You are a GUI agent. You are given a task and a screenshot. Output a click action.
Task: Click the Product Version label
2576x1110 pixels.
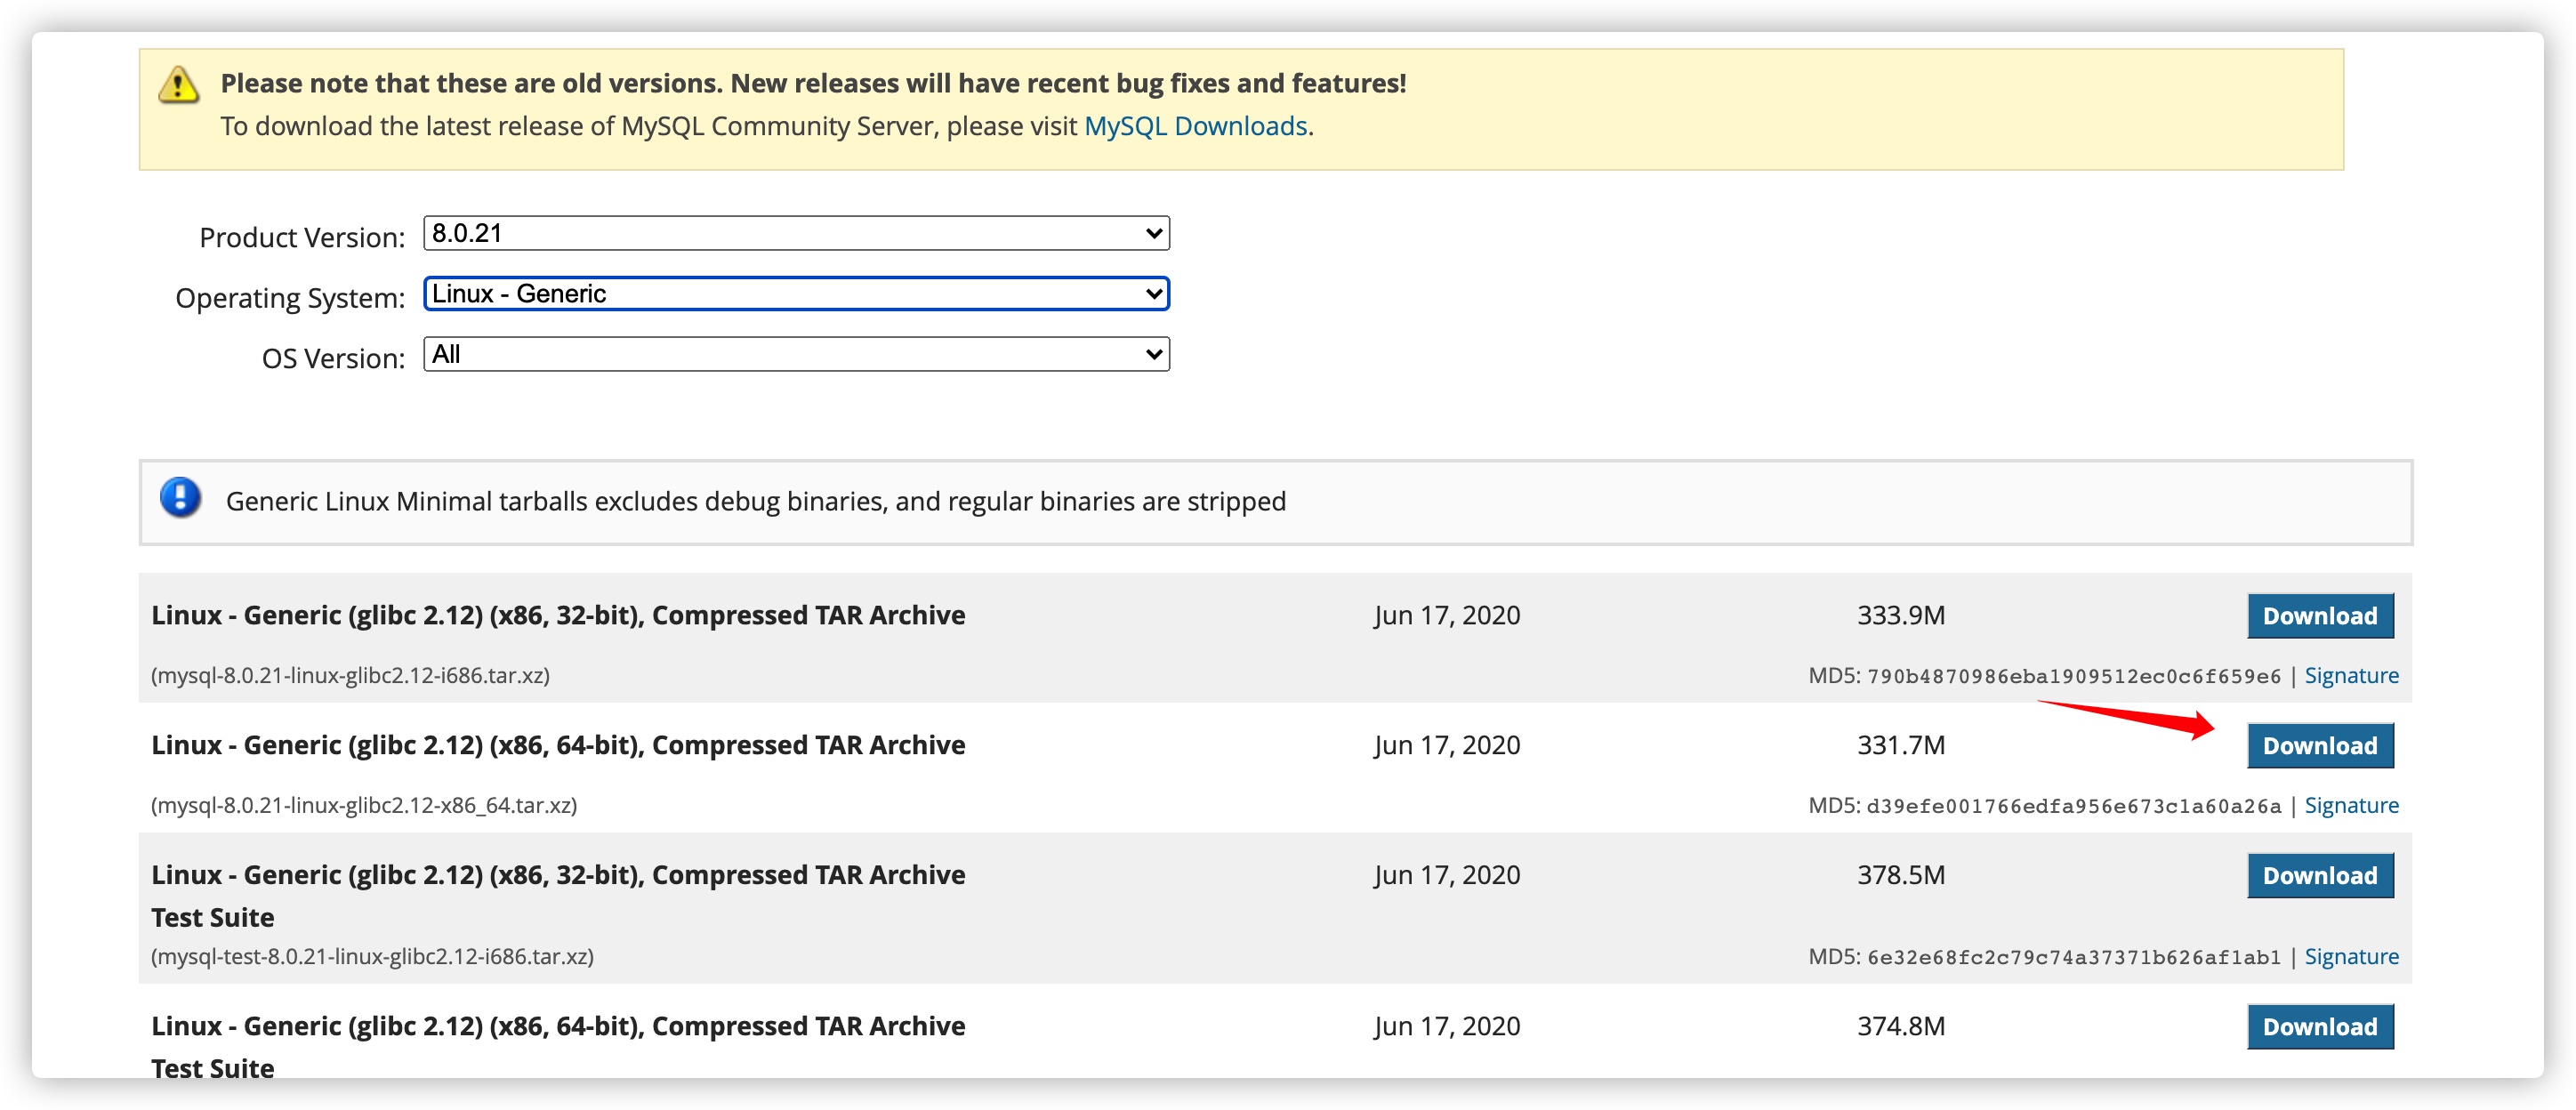pos(302,238)
